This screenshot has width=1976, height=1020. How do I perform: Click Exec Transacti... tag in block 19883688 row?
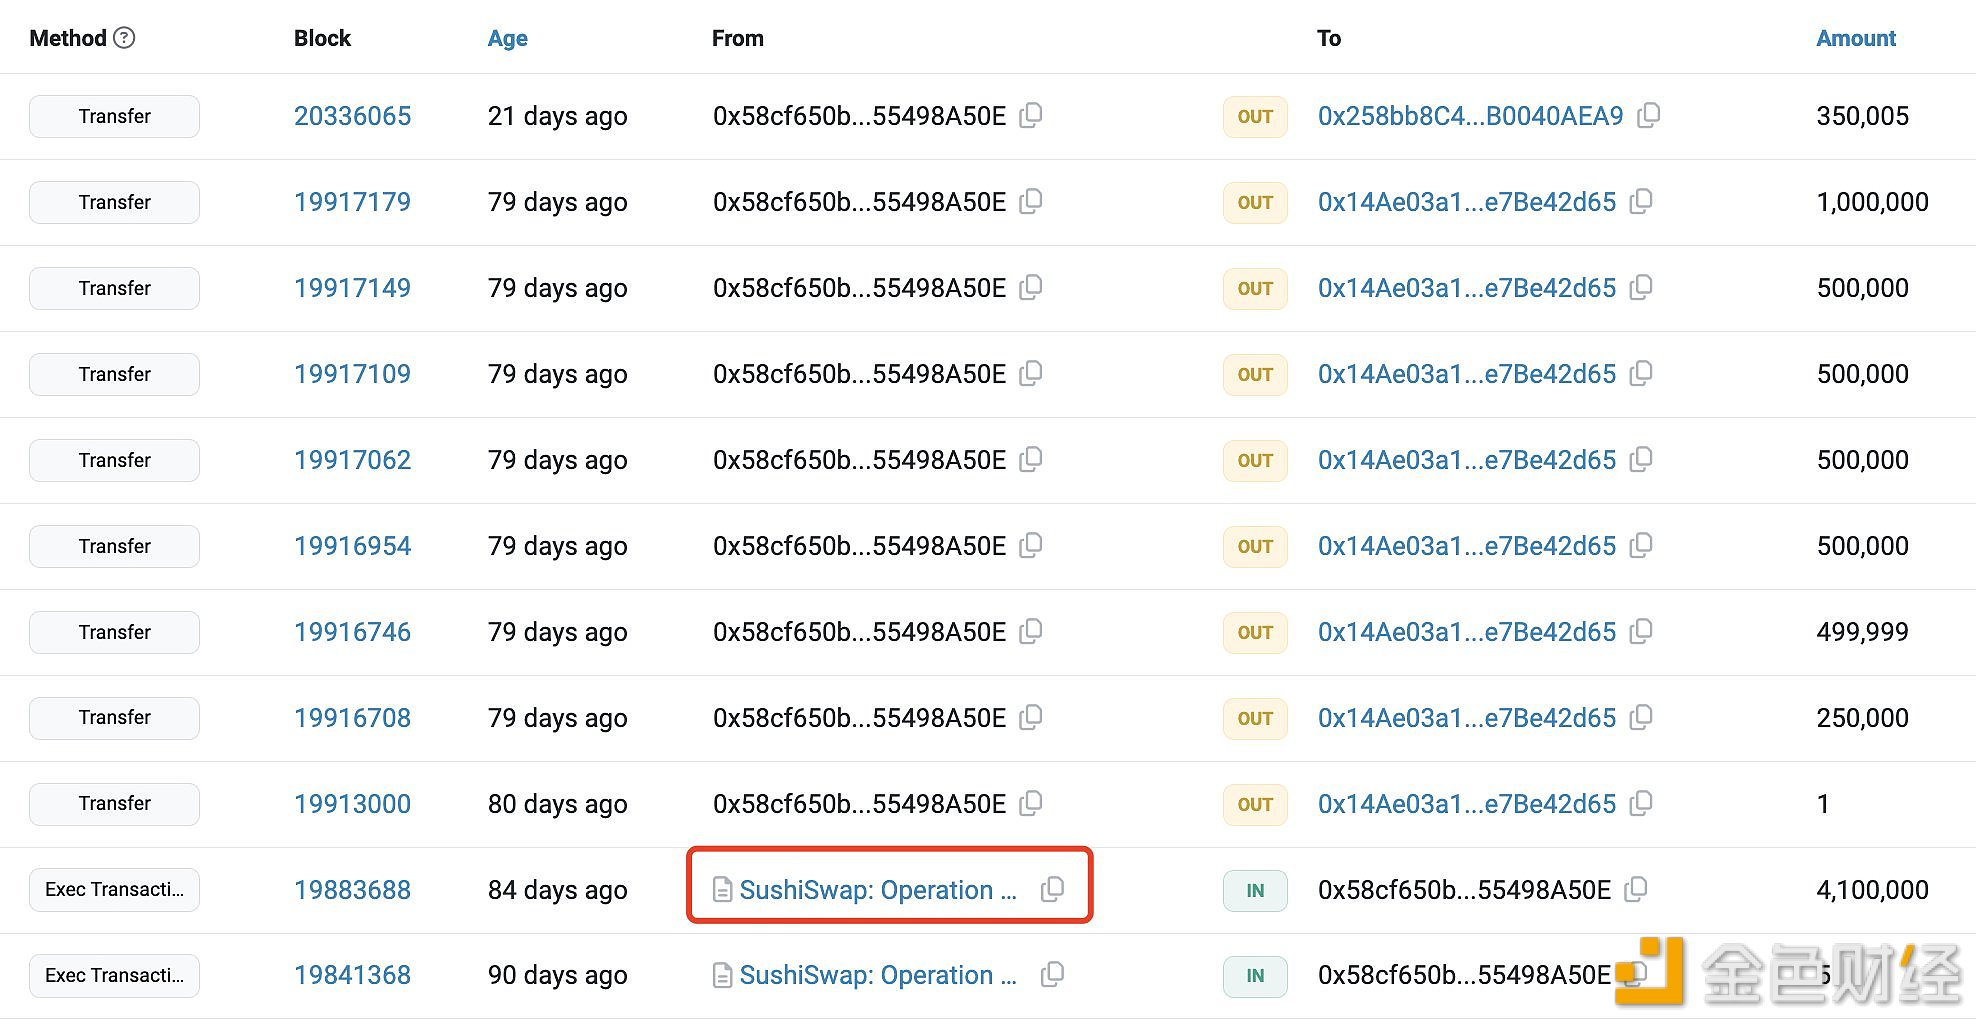114,890
